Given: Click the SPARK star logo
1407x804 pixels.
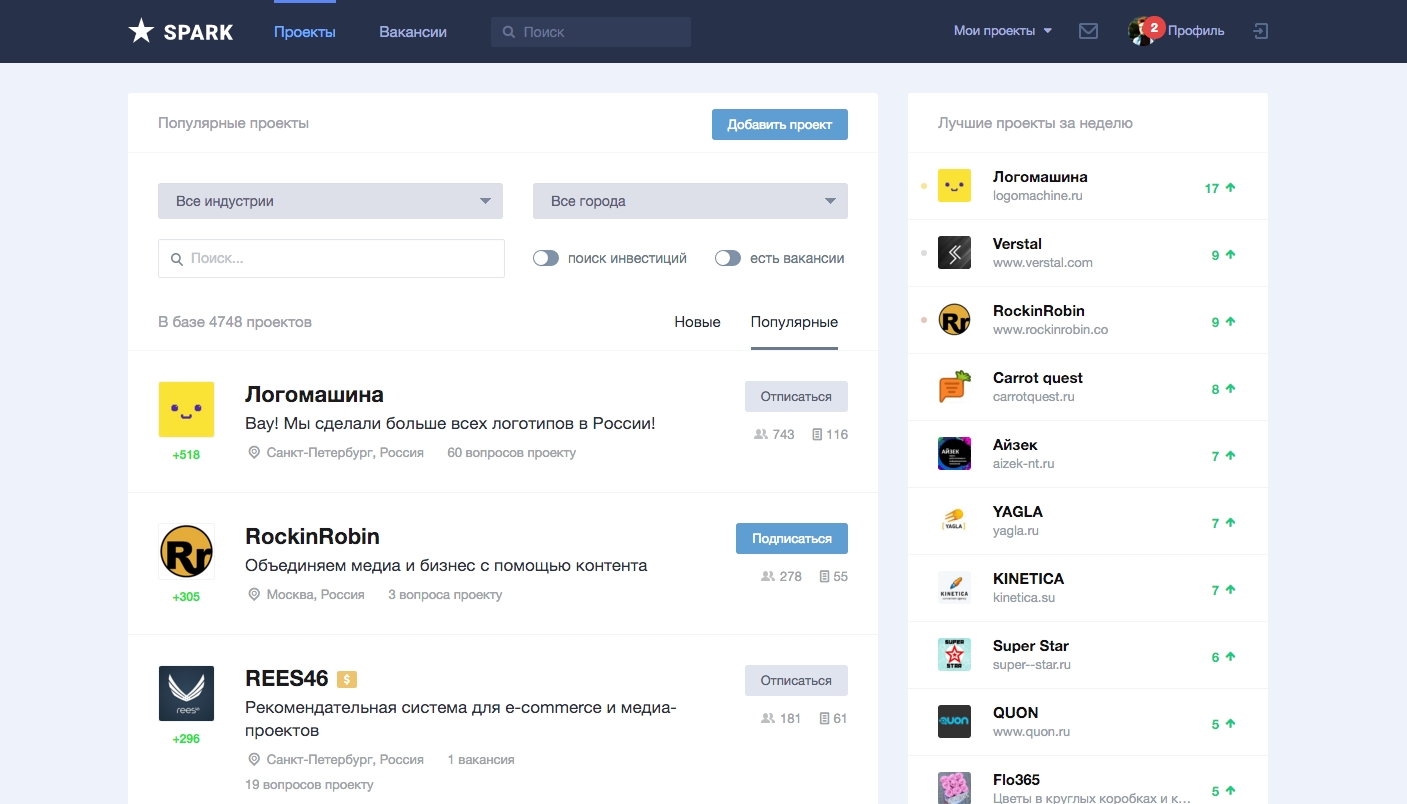Looking at the screenshot, I should pyautogui.click(x=141, y=31).
